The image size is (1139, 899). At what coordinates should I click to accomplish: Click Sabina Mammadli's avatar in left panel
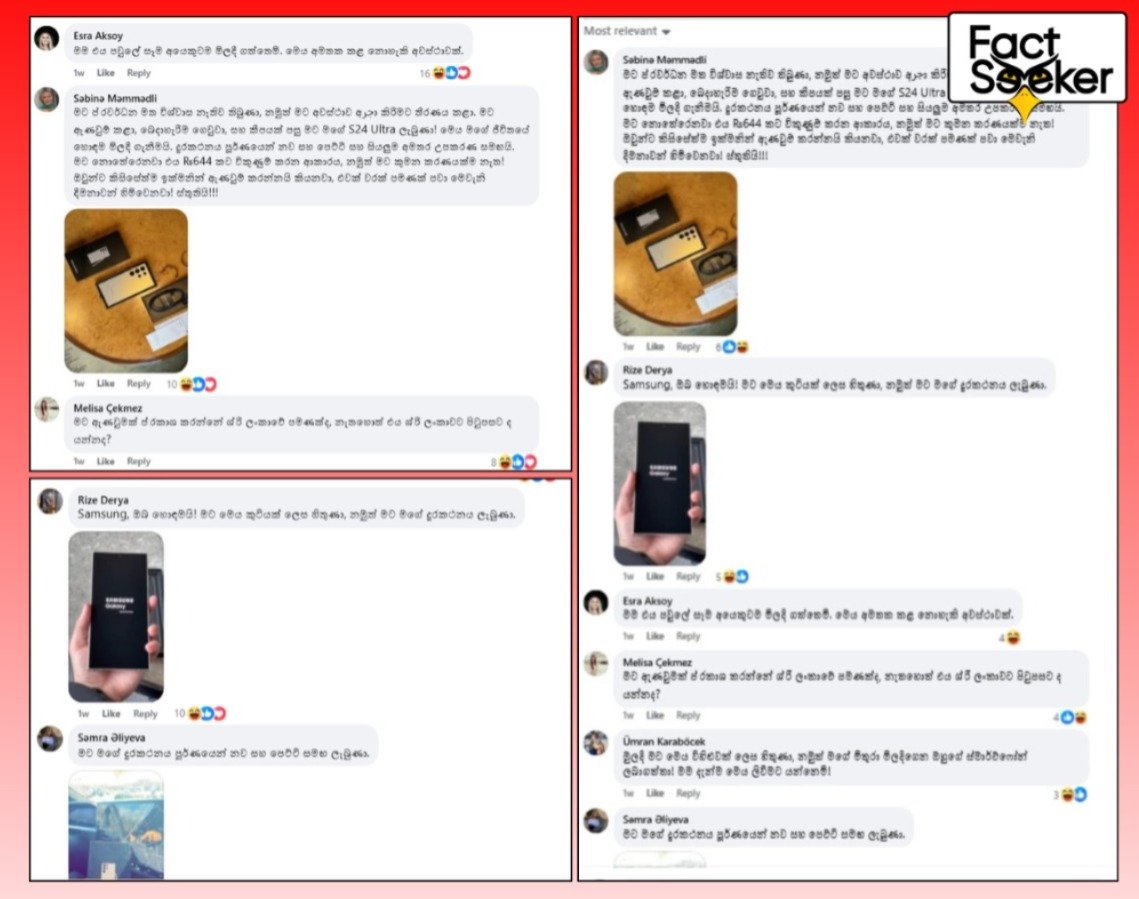[47, 99]
